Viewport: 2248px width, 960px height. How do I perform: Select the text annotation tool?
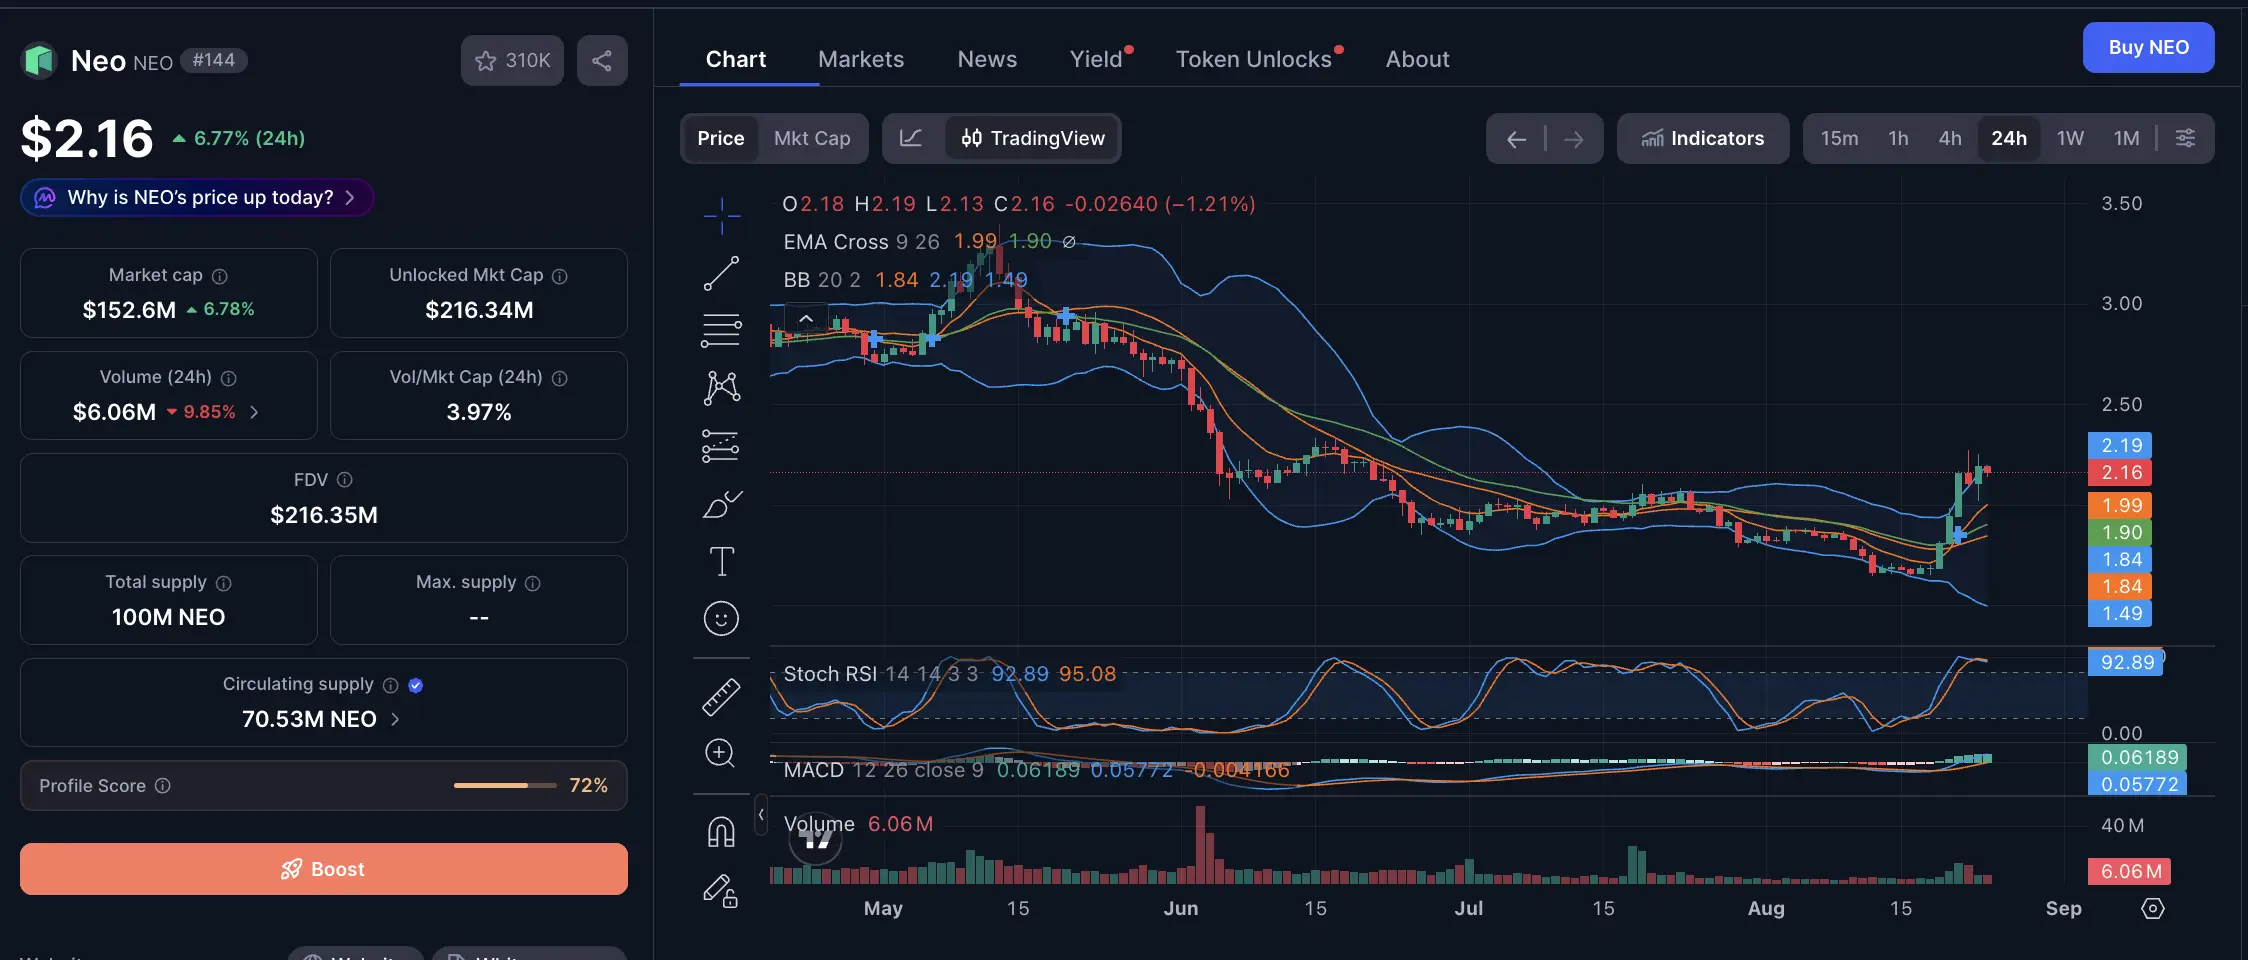click(721, 561)
